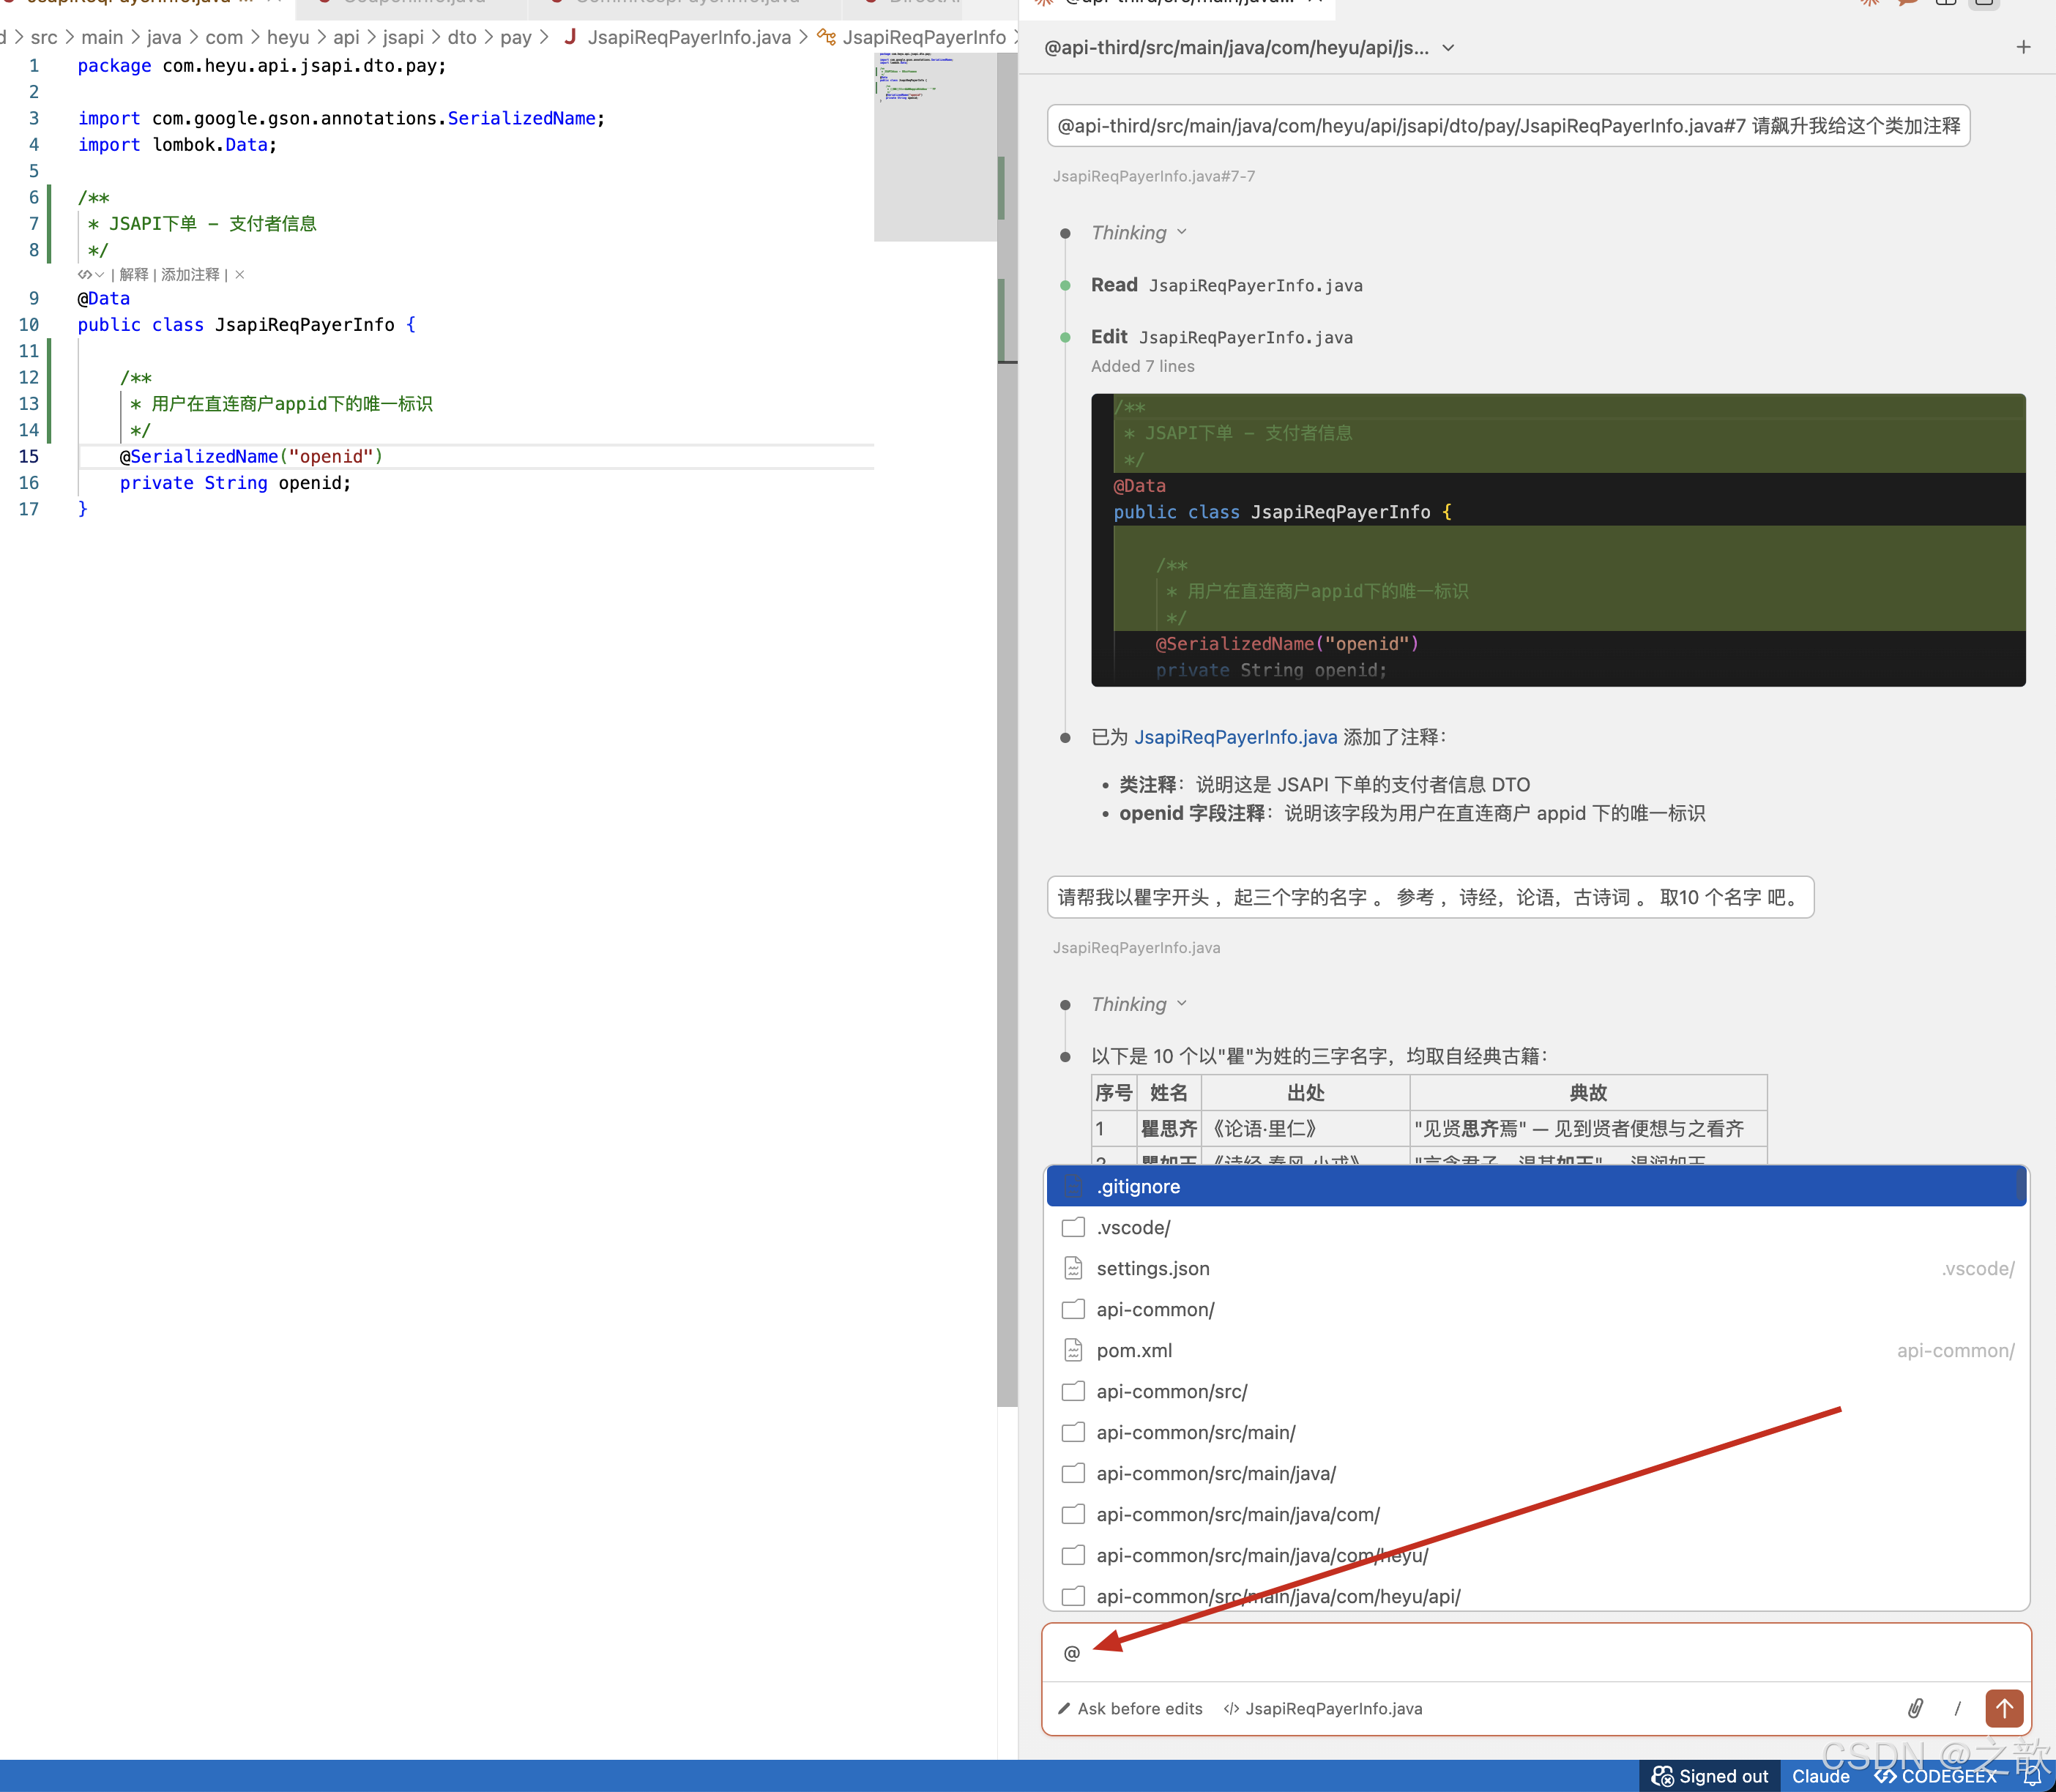
Task: Open the JsapiReqPayerInfo.java link in reply
Action: pos(1235,737)
